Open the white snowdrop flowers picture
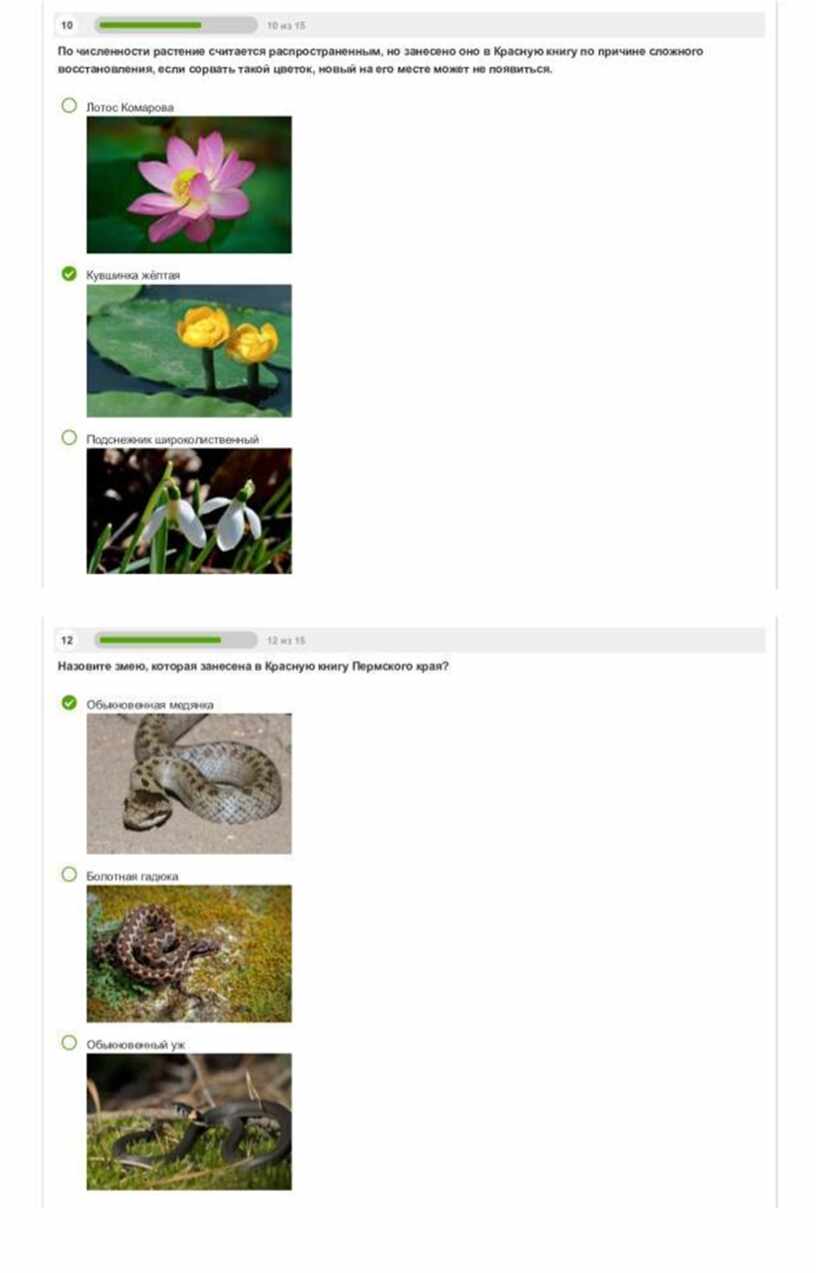 [x=189, y=510]
